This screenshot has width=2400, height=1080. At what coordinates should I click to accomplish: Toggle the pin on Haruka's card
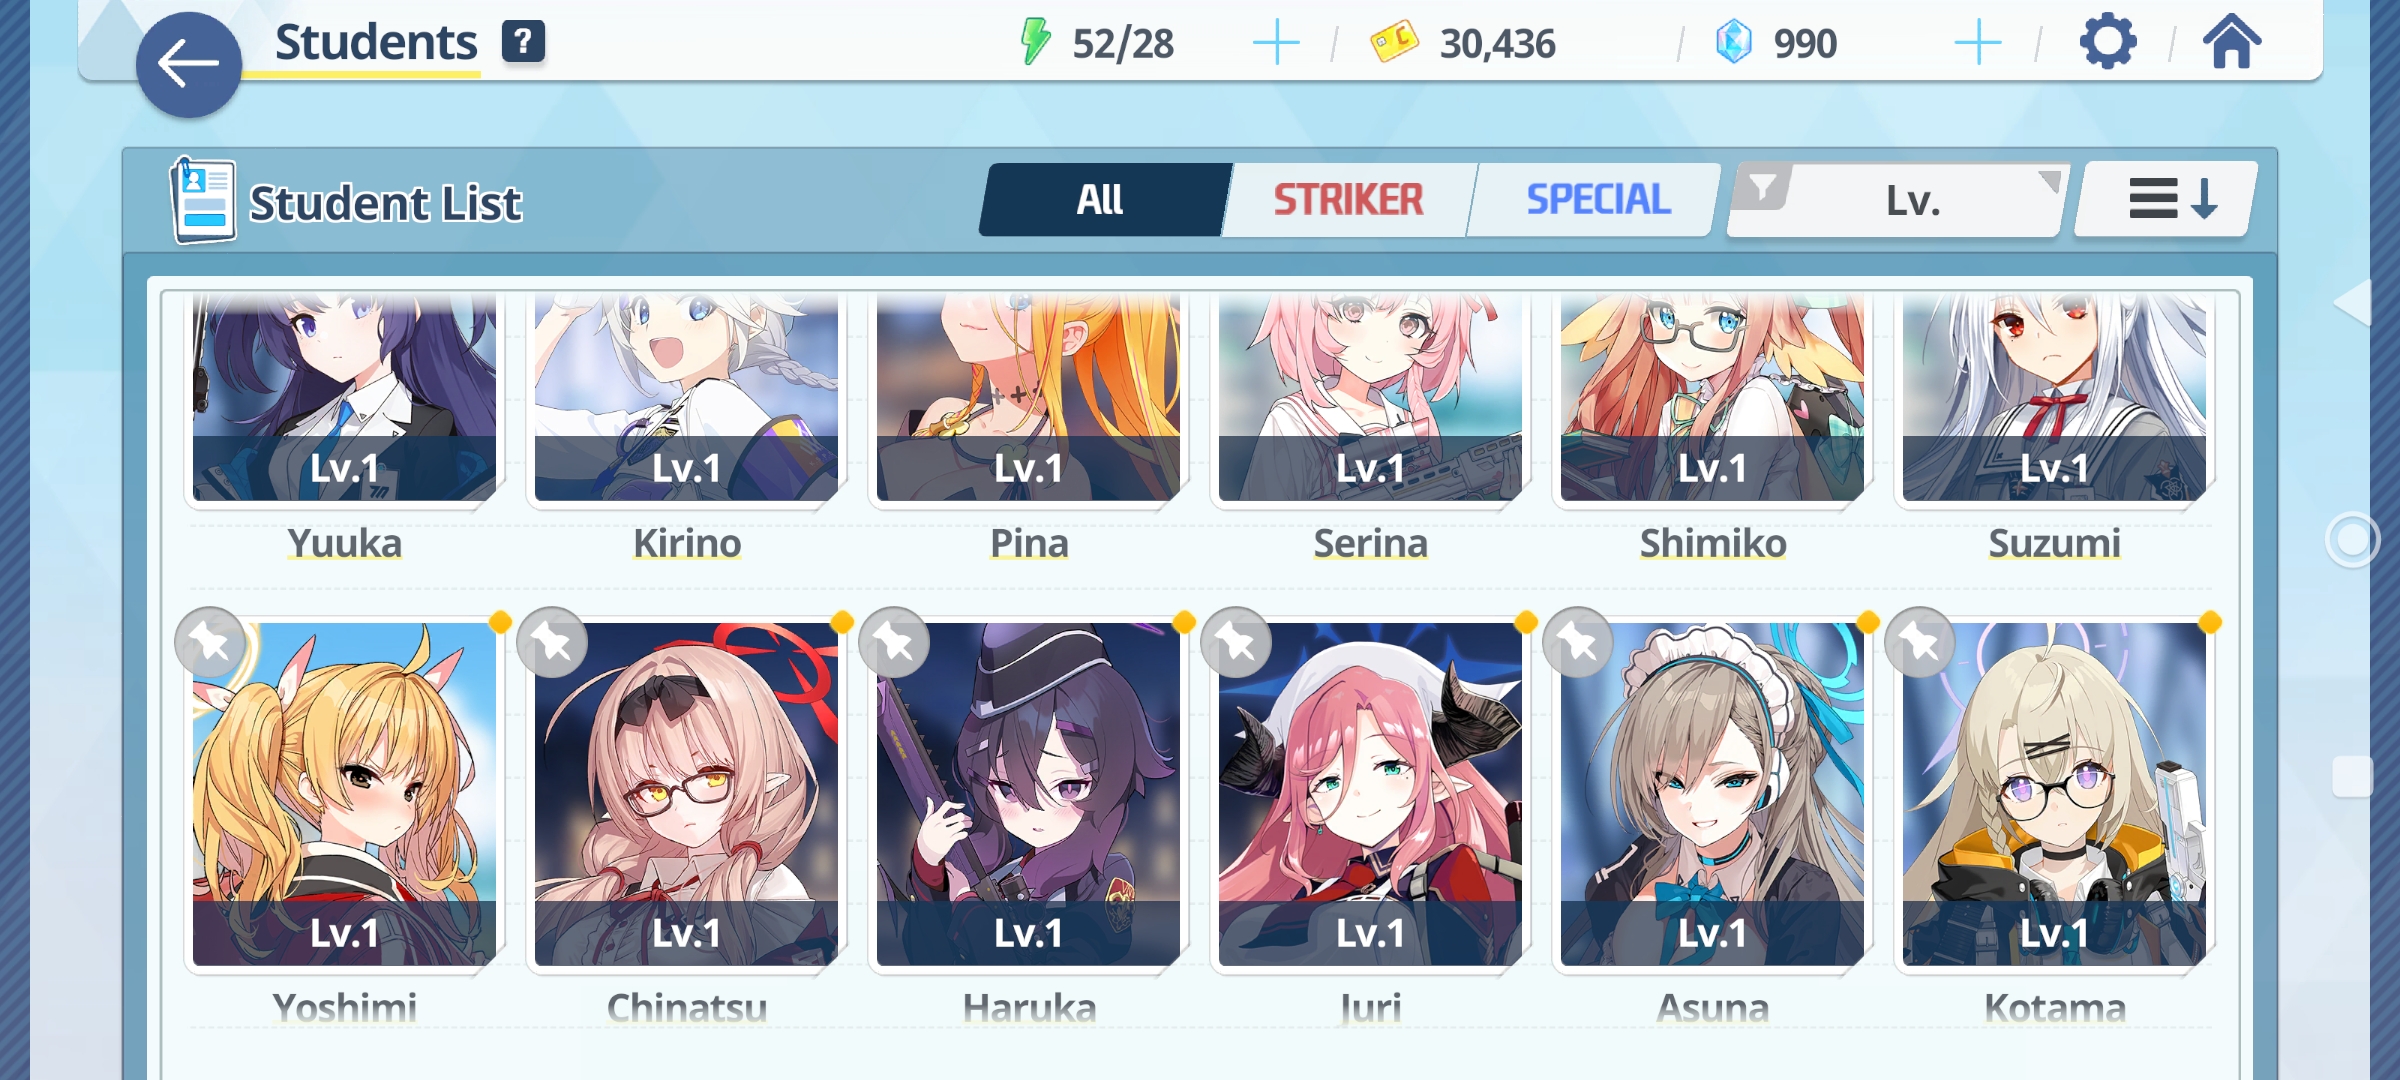(894, 642)
